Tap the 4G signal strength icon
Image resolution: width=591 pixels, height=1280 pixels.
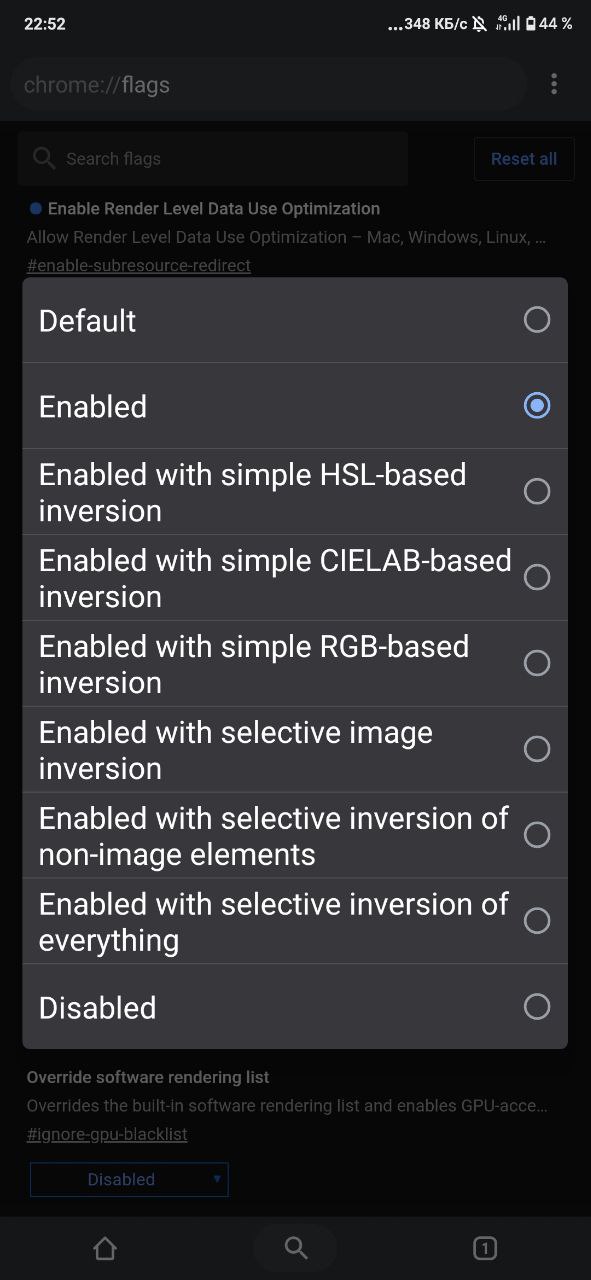[508, 23]
